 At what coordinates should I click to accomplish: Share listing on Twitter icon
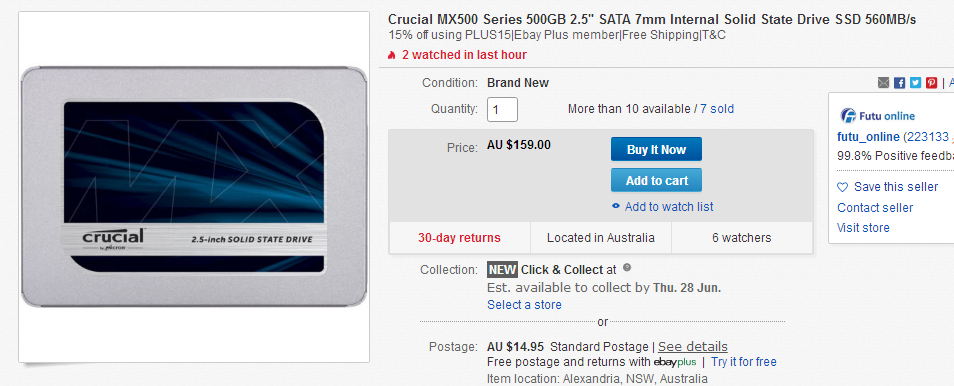pos(915,83)
